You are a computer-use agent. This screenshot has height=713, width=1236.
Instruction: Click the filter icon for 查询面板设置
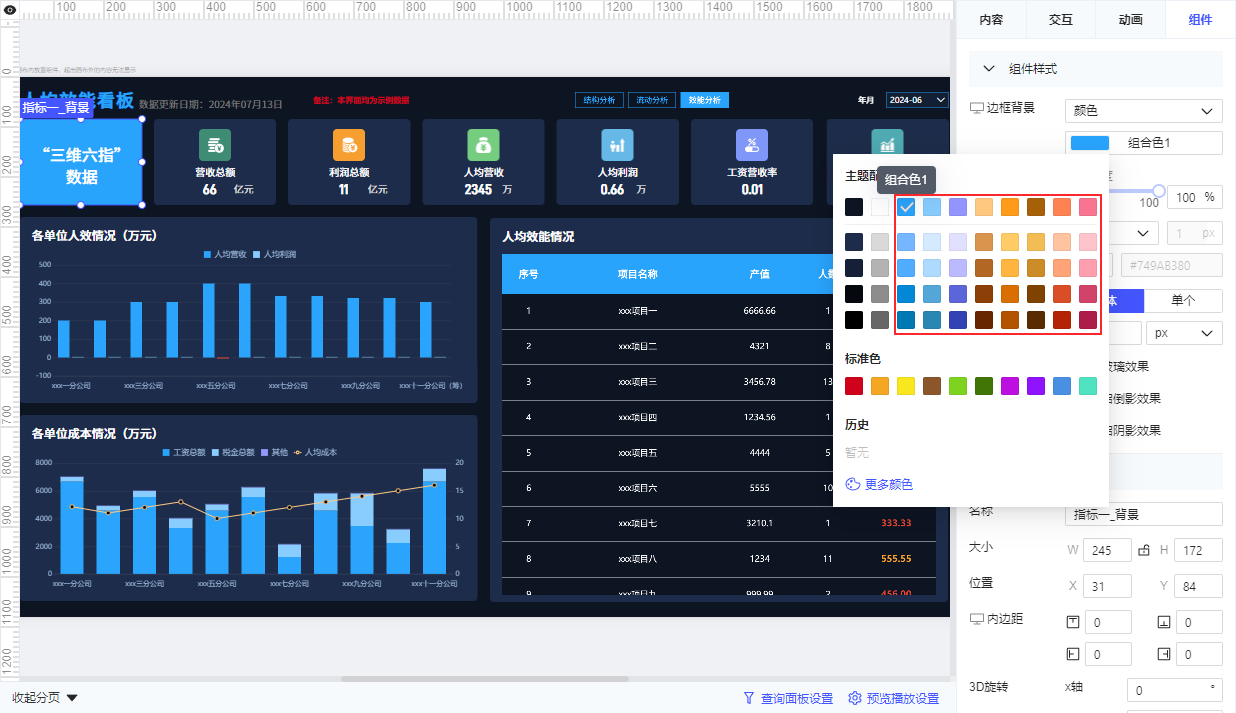(x=748, y=698)
